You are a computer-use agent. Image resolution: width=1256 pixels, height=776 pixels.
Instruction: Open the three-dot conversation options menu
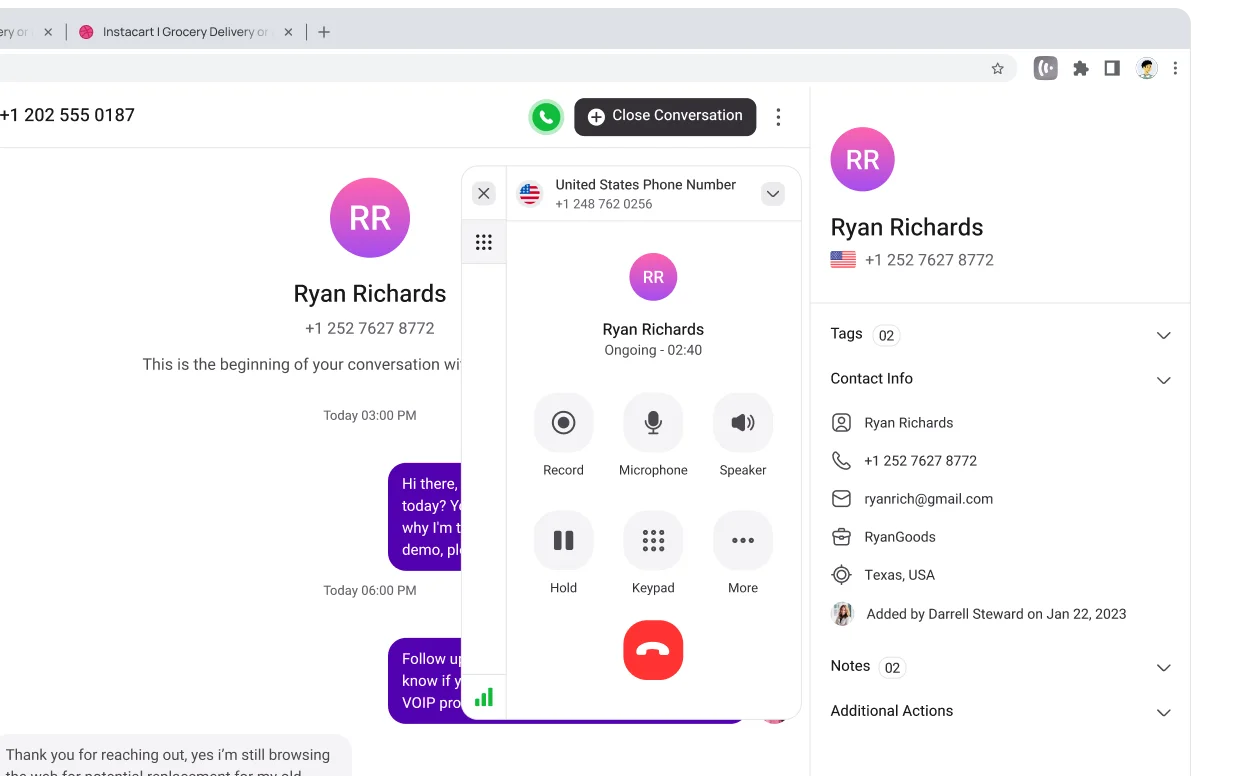point(778,117)
